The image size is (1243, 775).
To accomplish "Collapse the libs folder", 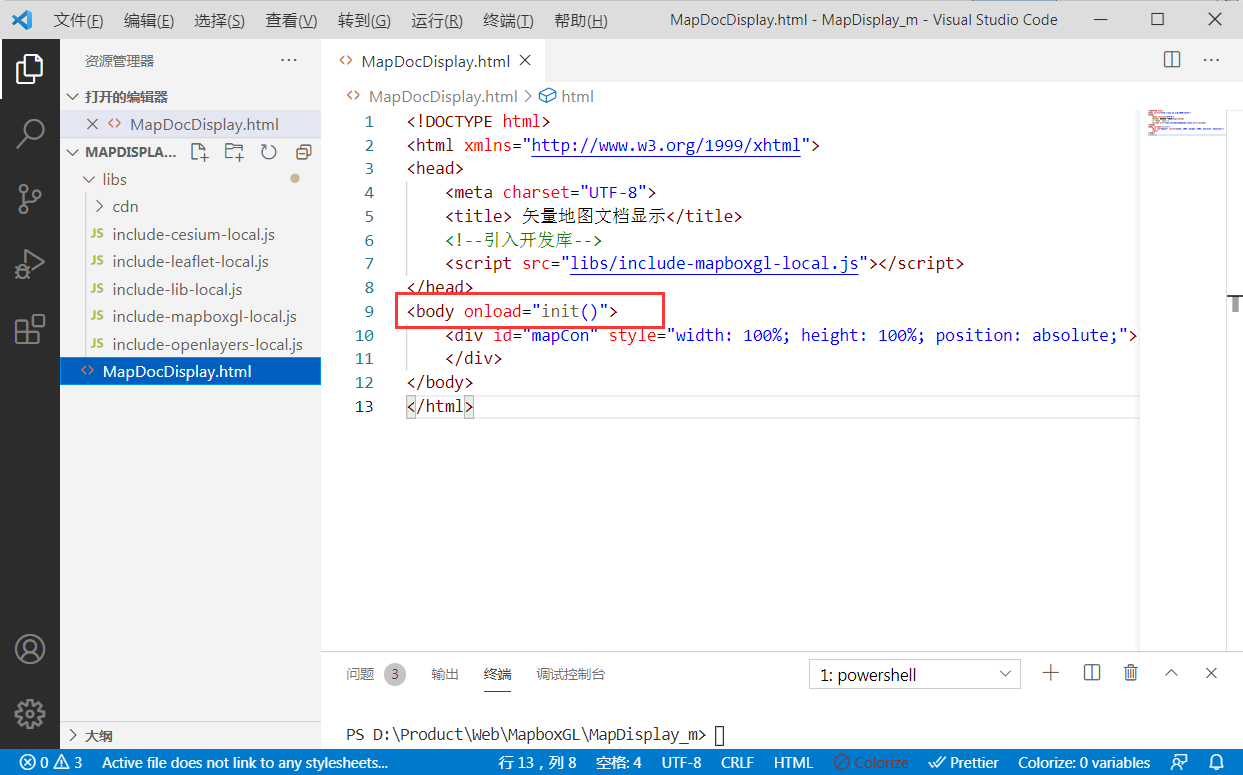I will tap(115, 180).
